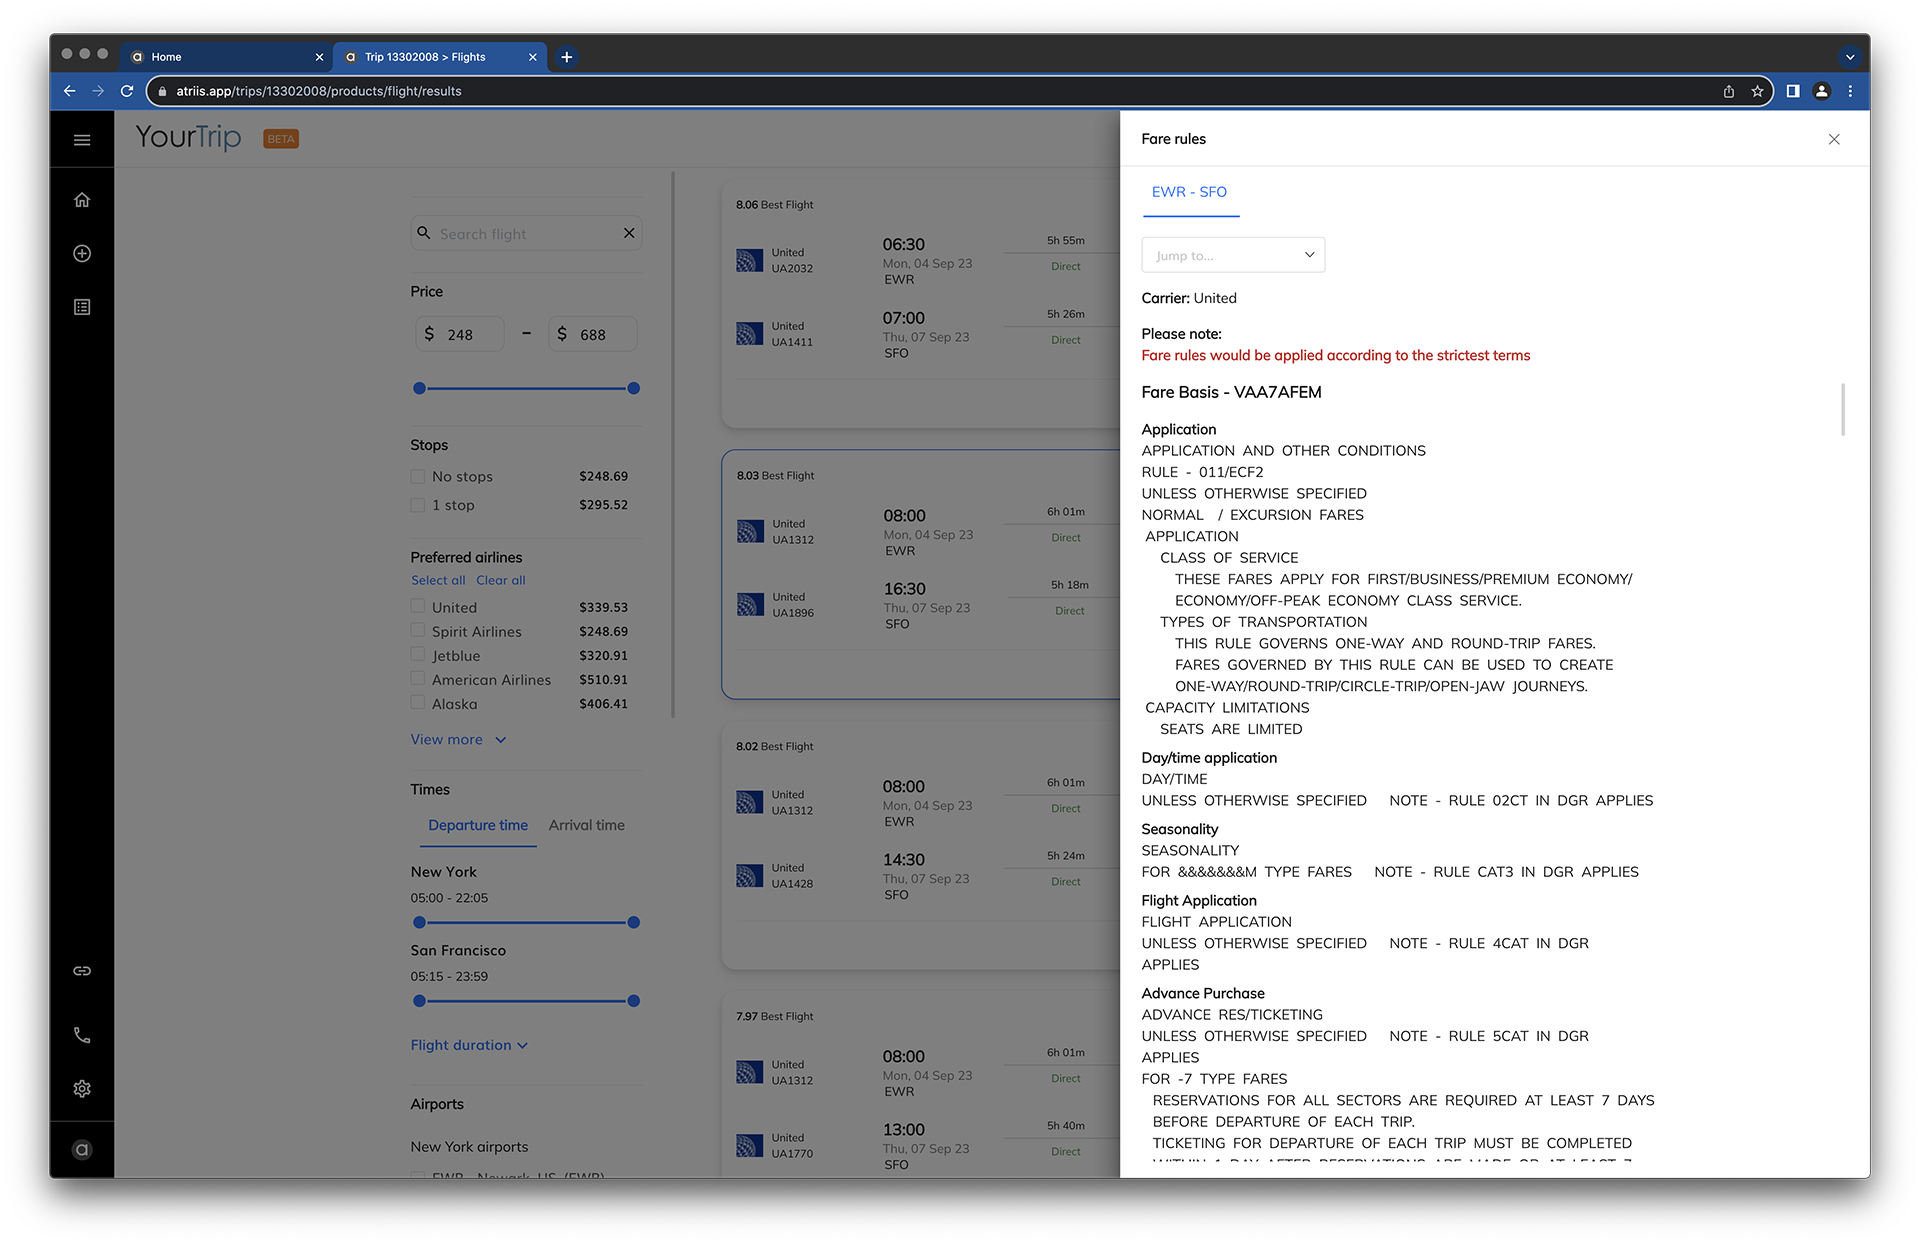Viewport: 1920px width, 1244px height.
Task: Click New York departure slider right handle
Action: pos(633,922)
